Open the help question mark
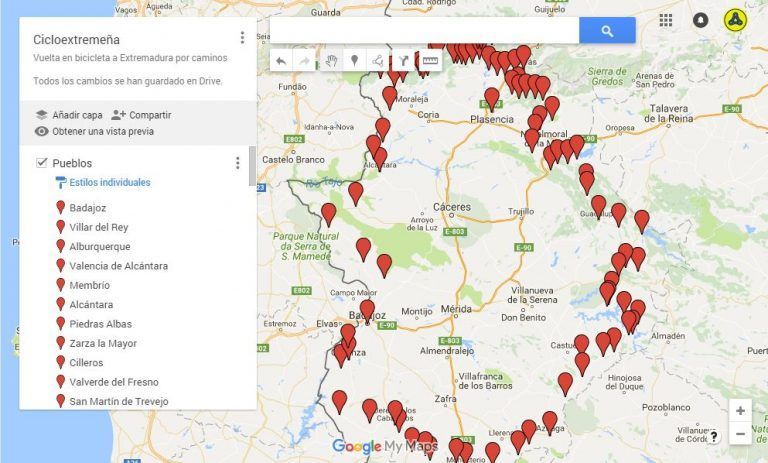This screenshot has height=463, width=768. click(713, 437)
